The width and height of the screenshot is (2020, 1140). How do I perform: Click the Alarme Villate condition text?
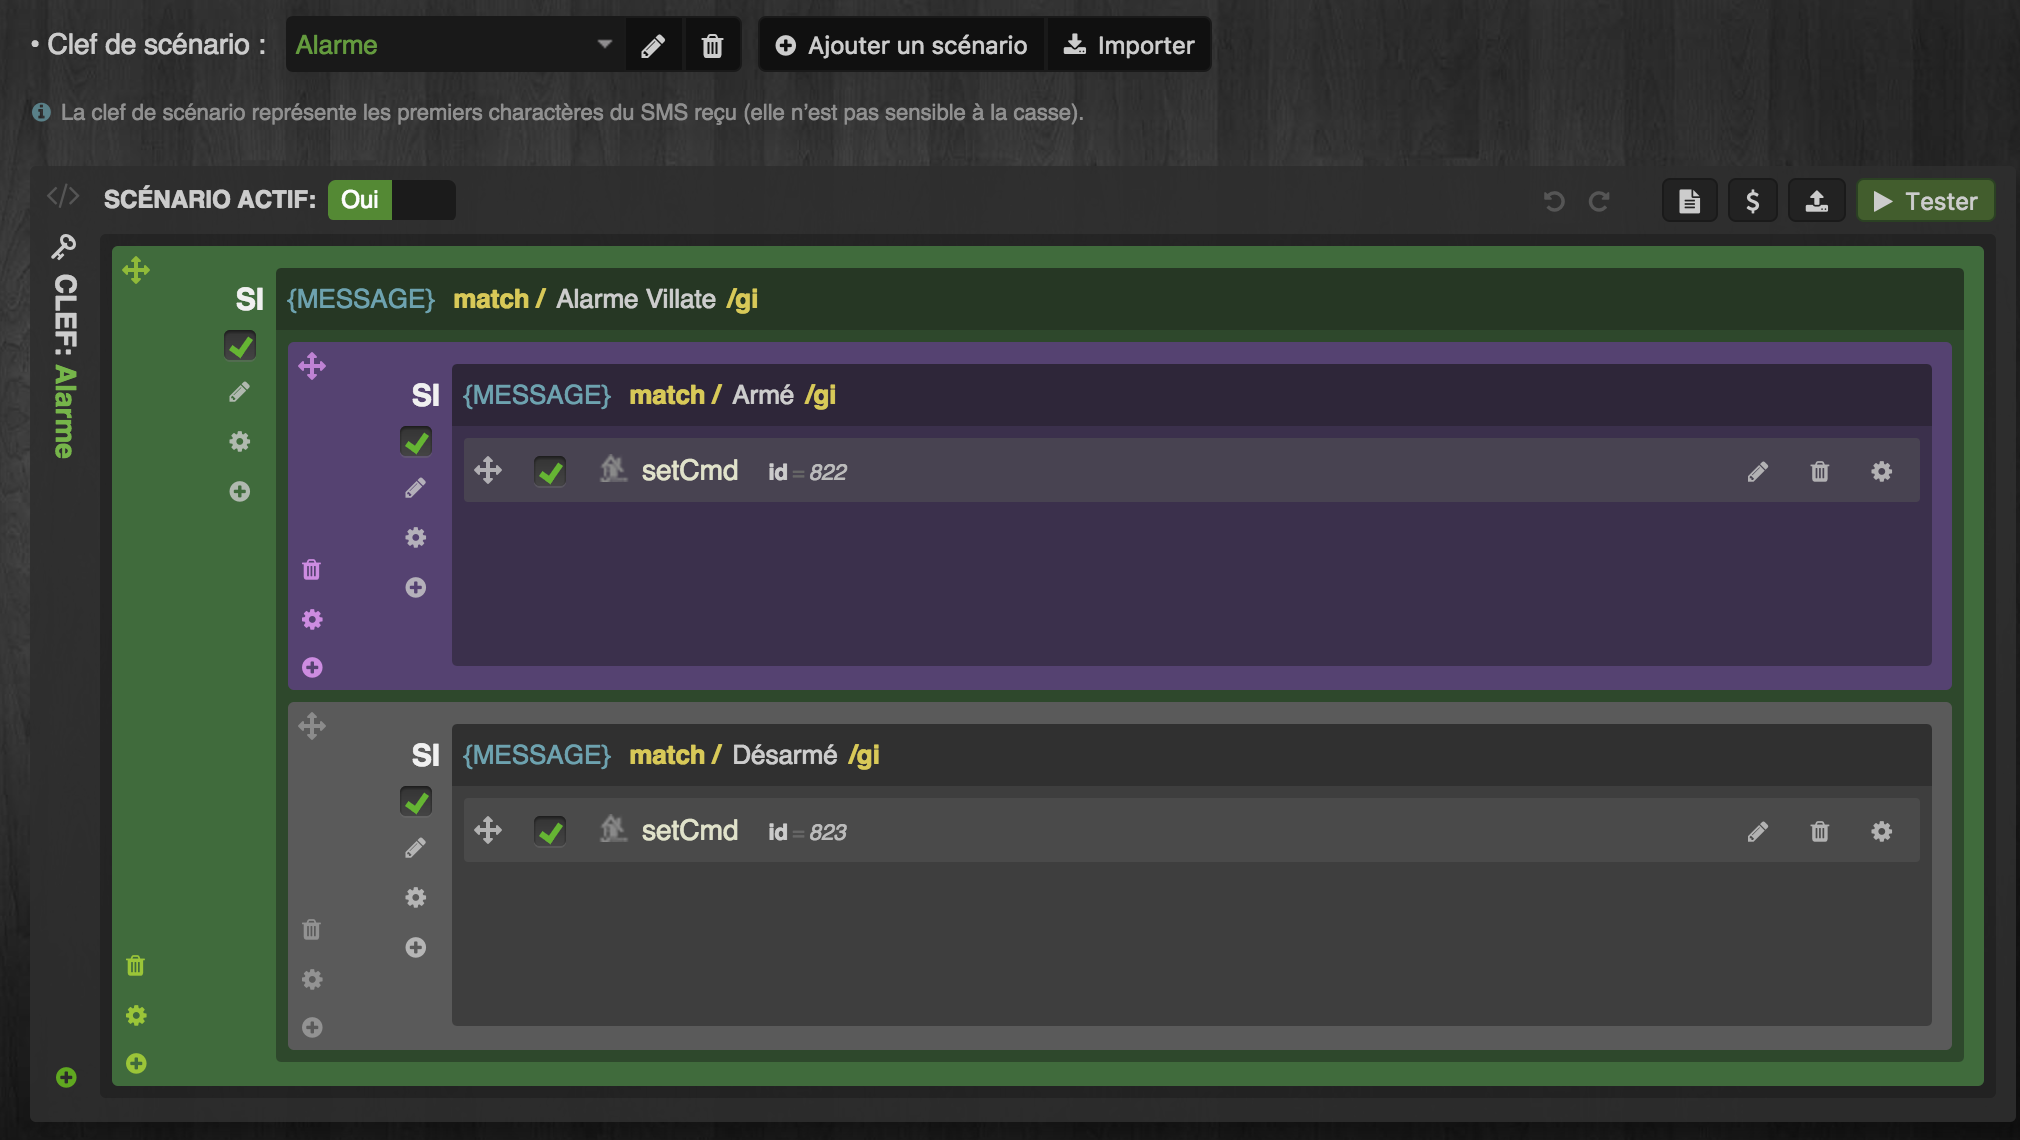pos(522,299)
